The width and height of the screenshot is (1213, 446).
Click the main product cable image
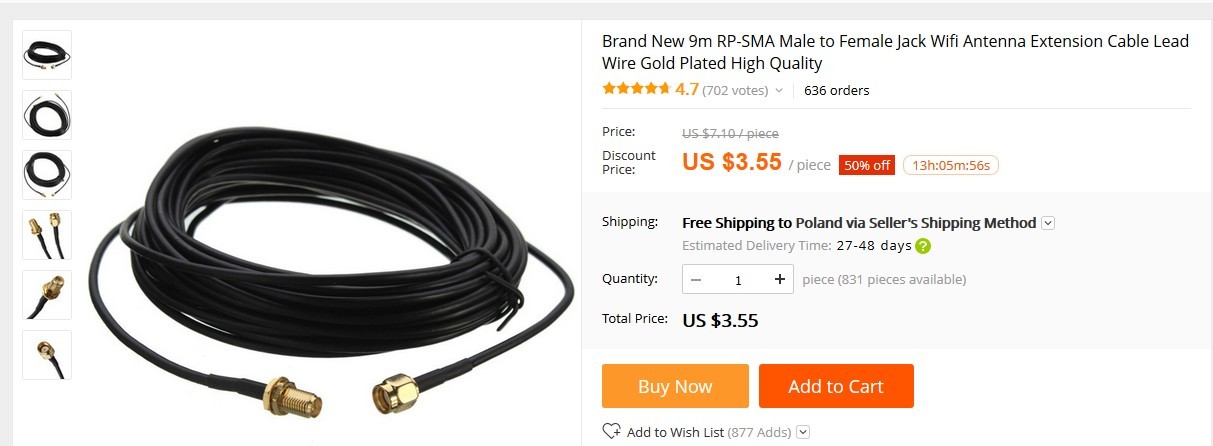(x=330, y=260)
